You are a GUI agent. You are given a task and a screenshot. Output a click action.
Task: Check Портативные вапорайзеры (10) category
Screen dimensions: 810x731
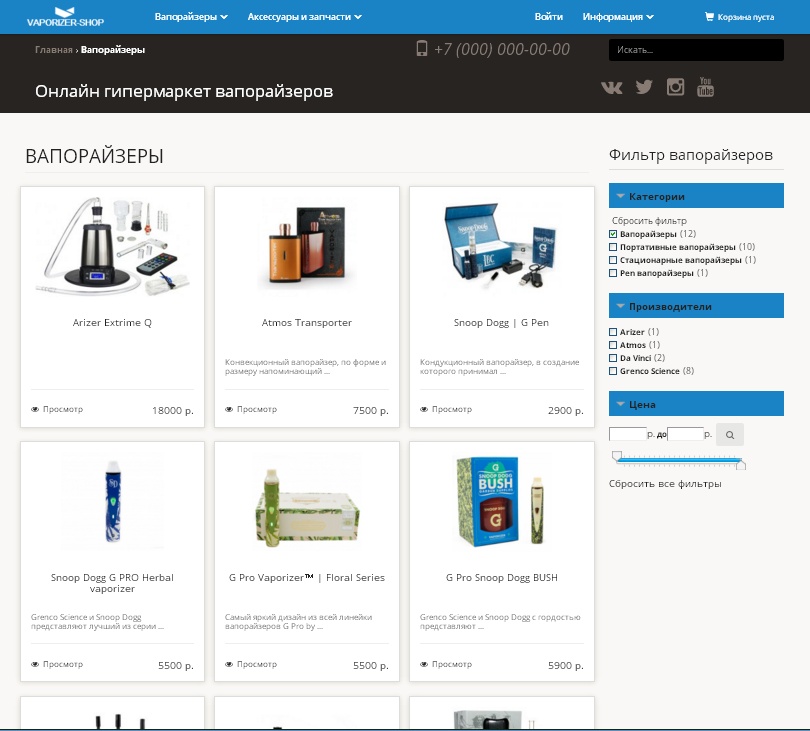tap(613, 247)
